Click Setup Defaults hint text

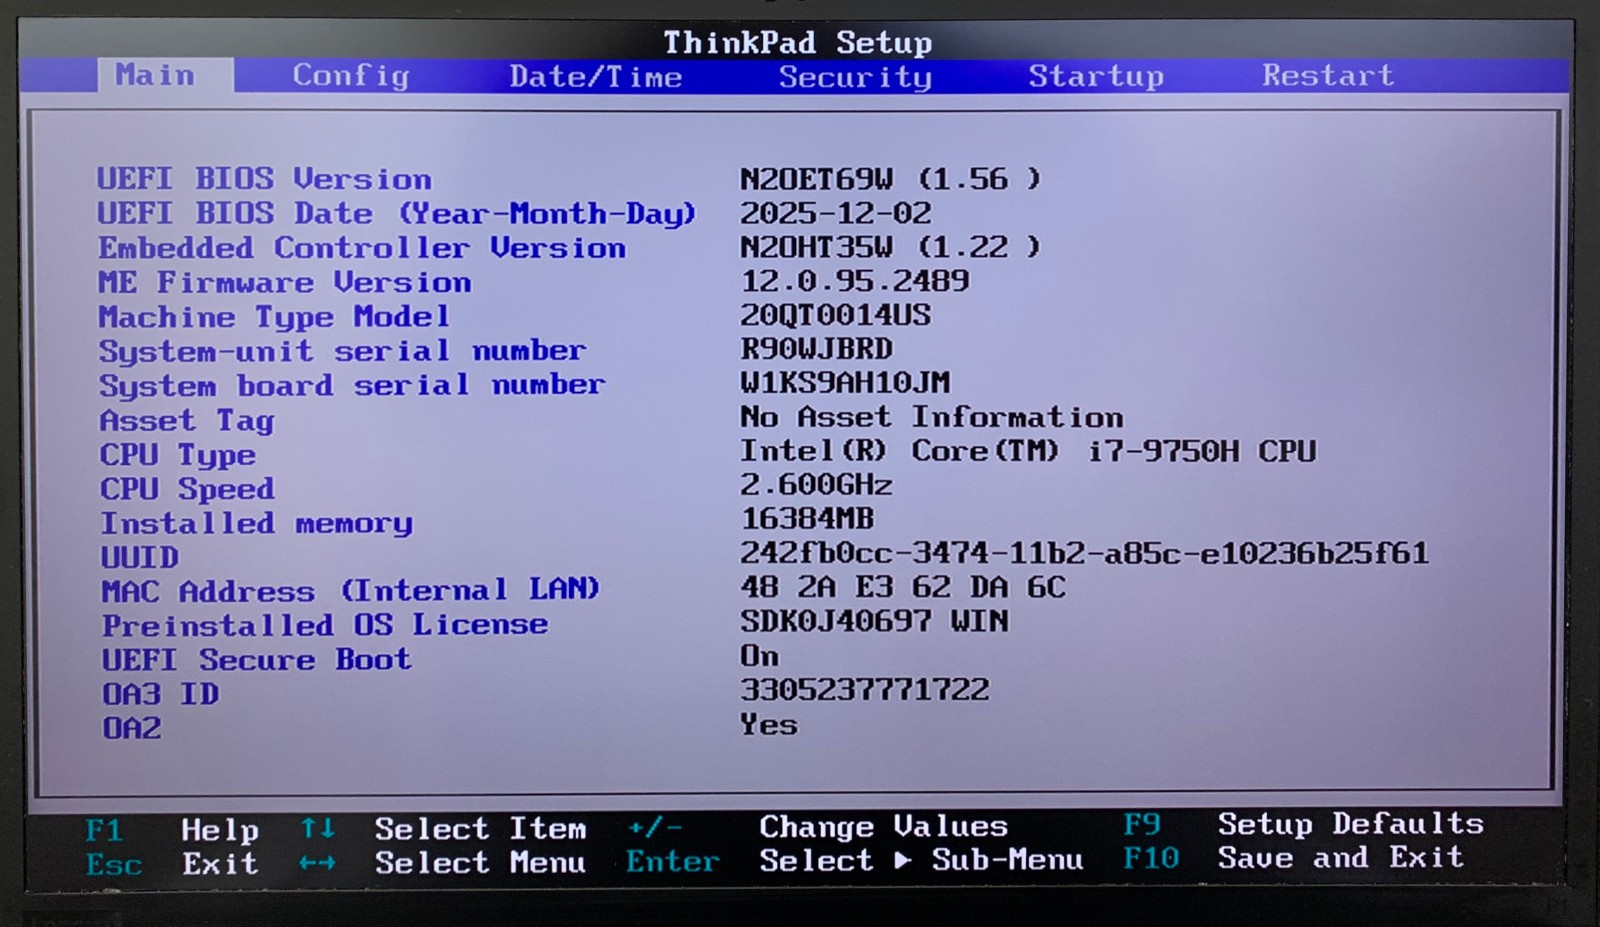[x=1351, y=824]
